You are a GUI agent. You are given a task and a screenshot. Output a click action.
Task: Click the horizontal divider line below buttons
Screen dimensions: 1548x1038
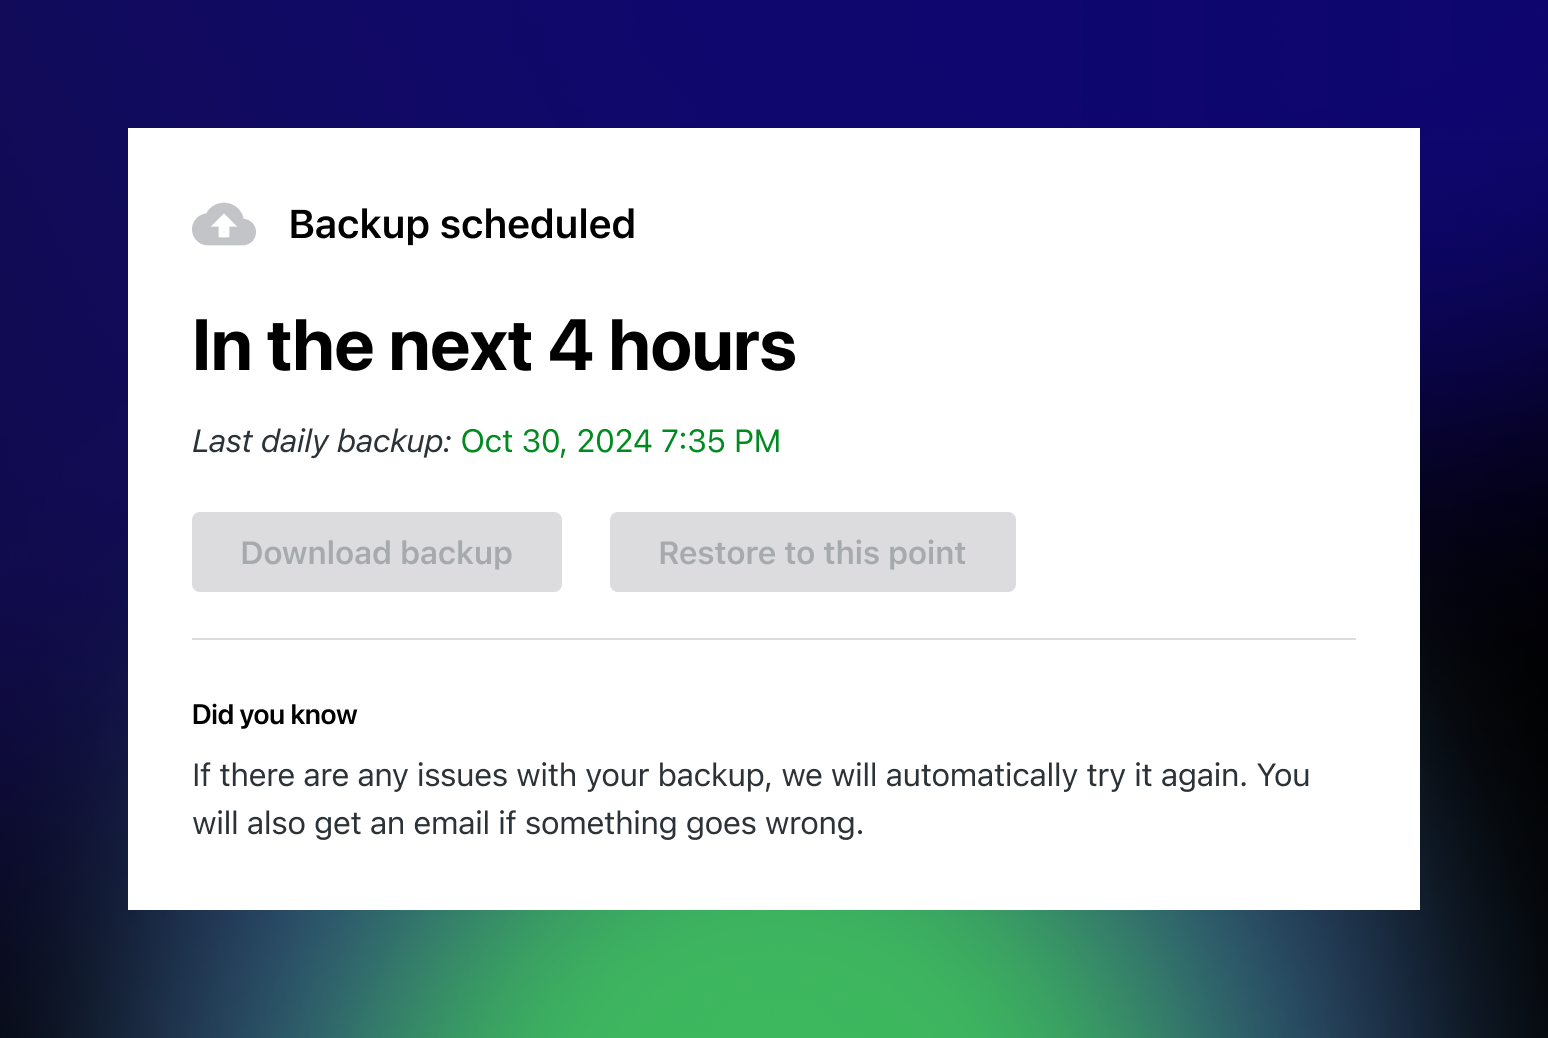click(x=774, y=638)
